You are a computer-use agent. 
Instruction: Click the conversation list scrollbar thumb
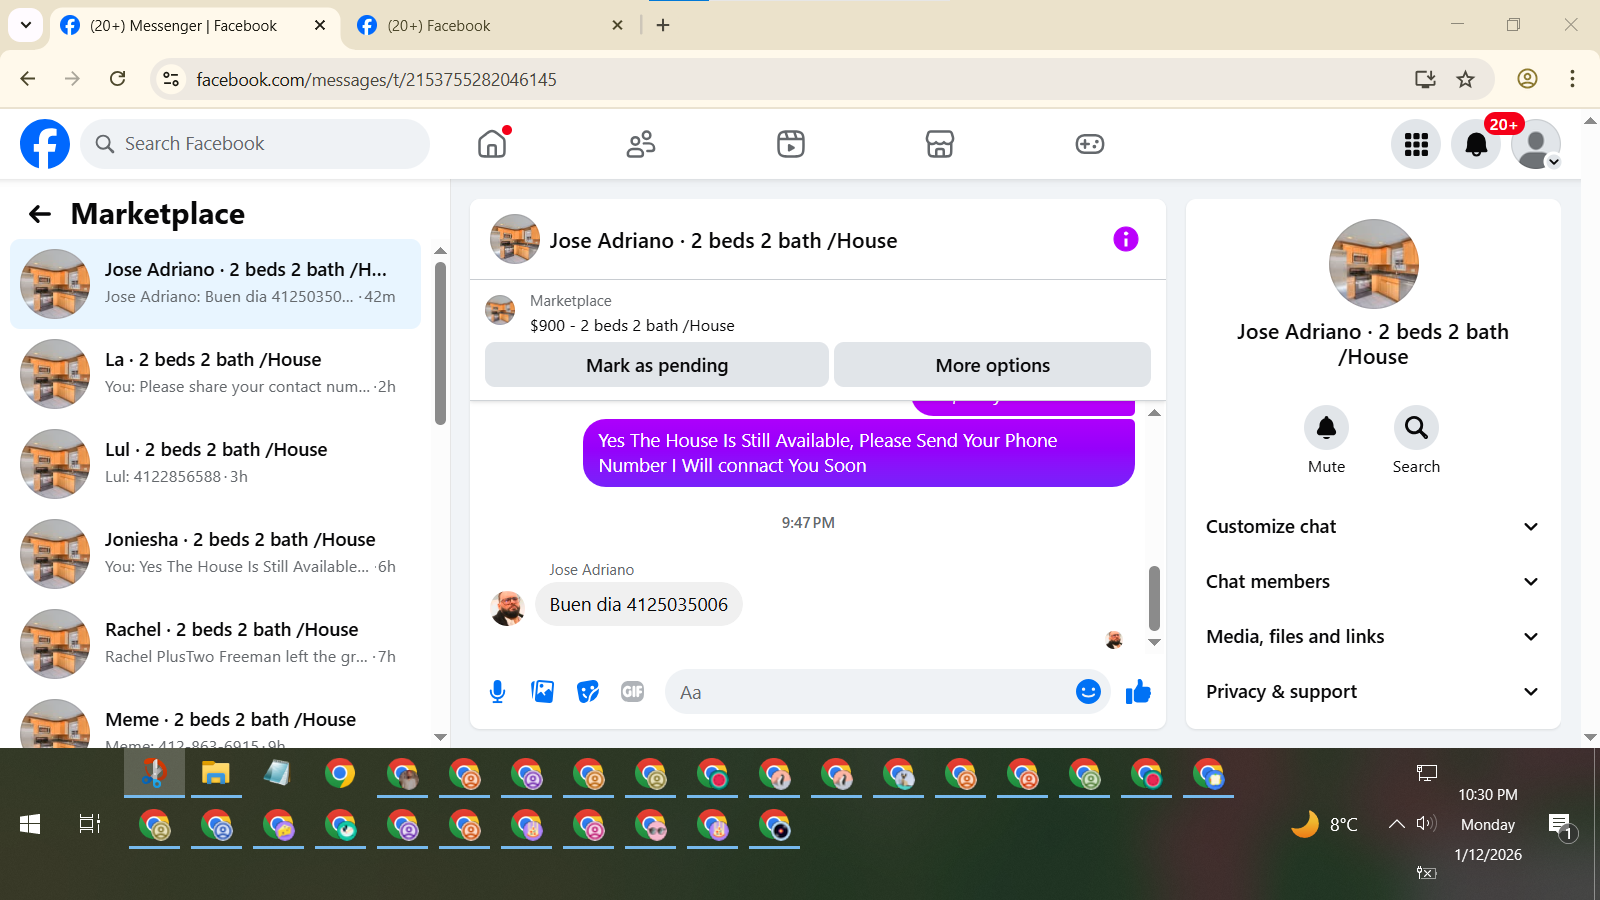point(440,343)
